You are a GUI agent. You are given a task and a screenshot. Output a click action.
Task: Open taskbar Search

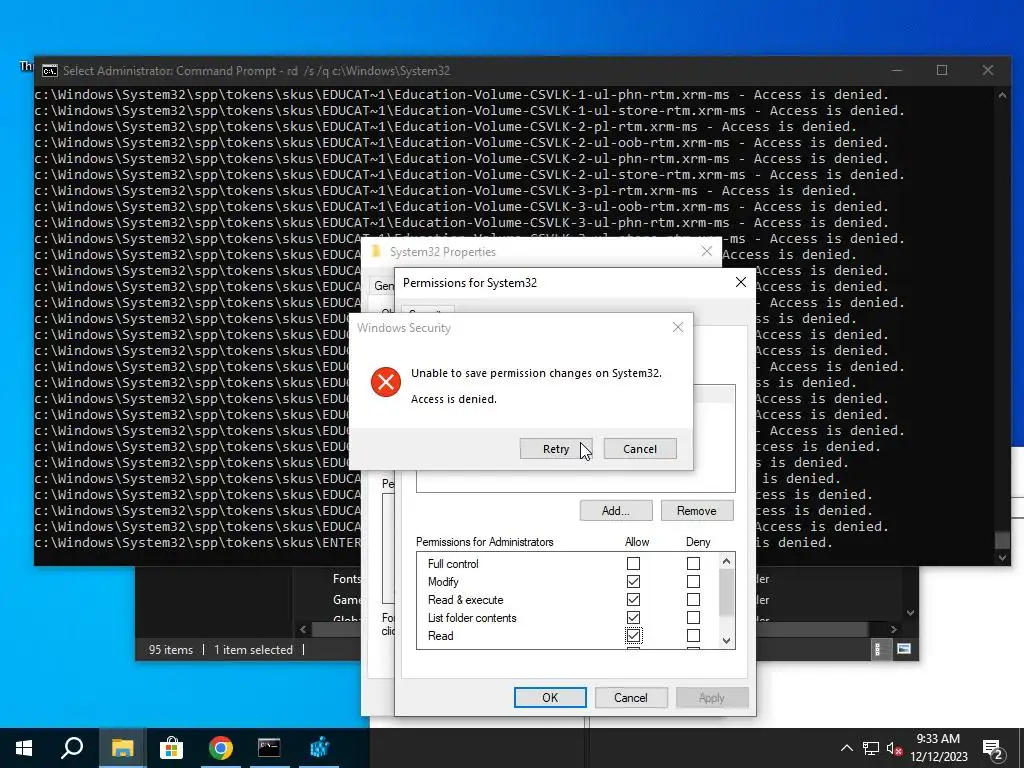pos(72,748)
